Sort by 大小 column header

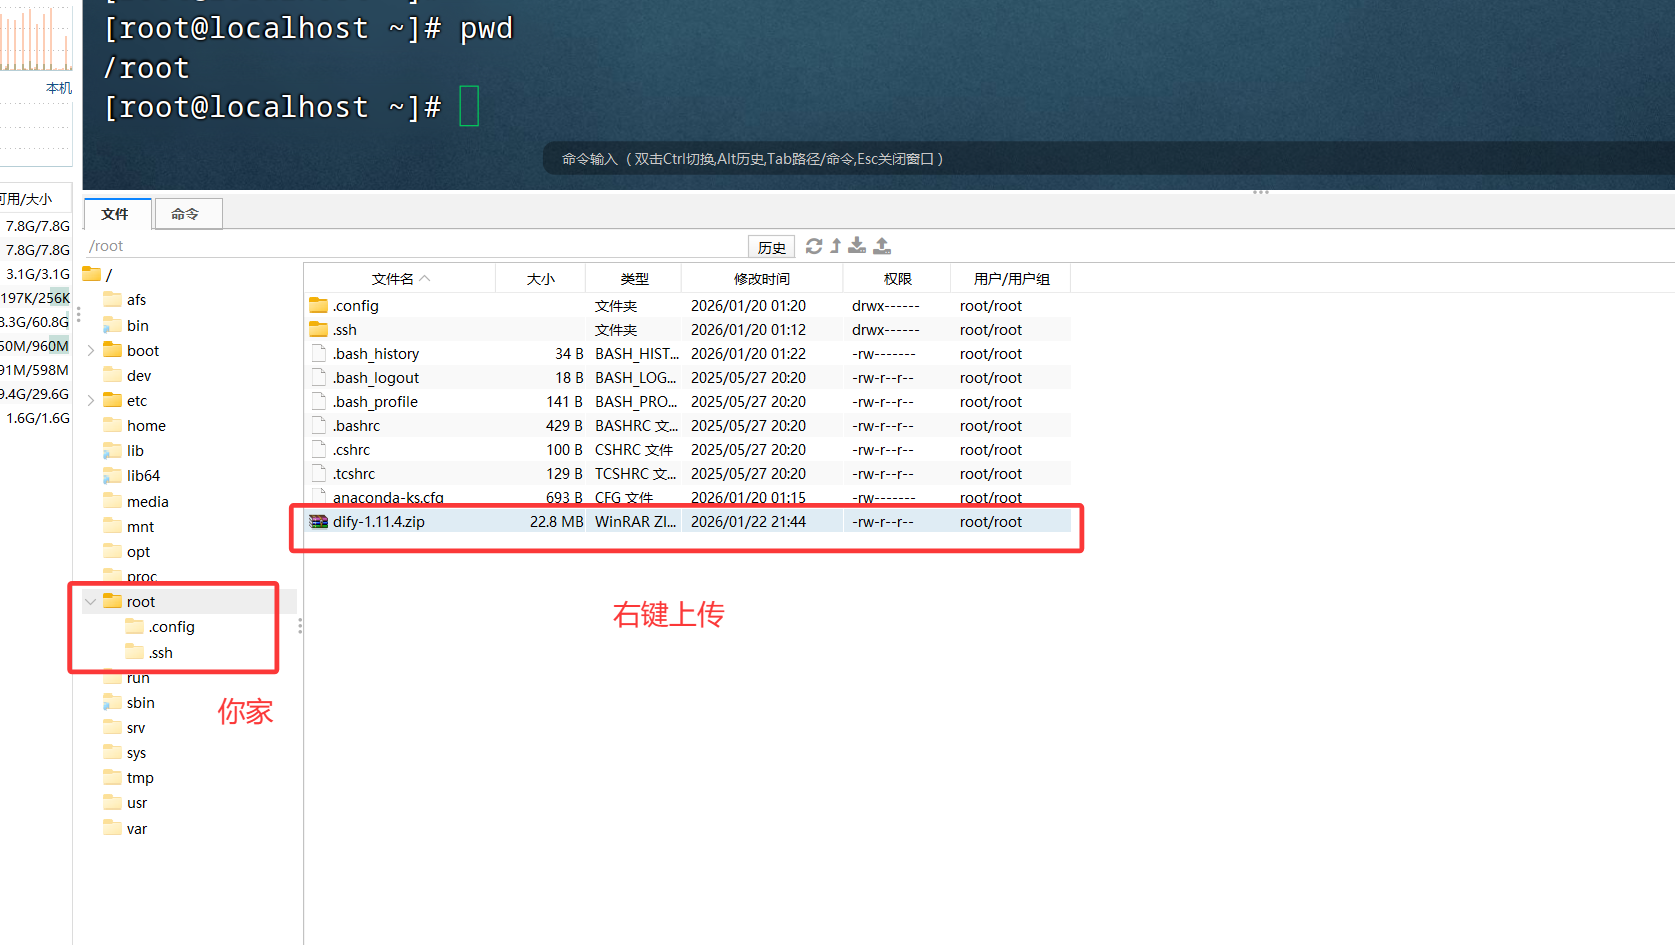[541, 279]
